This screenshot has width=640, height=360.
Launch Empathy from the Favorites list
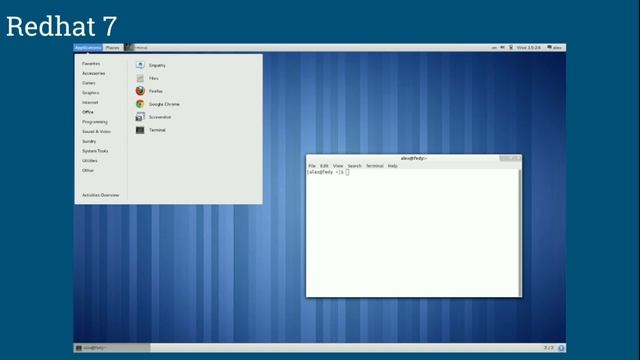pyautogui.click(x=151, y=65)
